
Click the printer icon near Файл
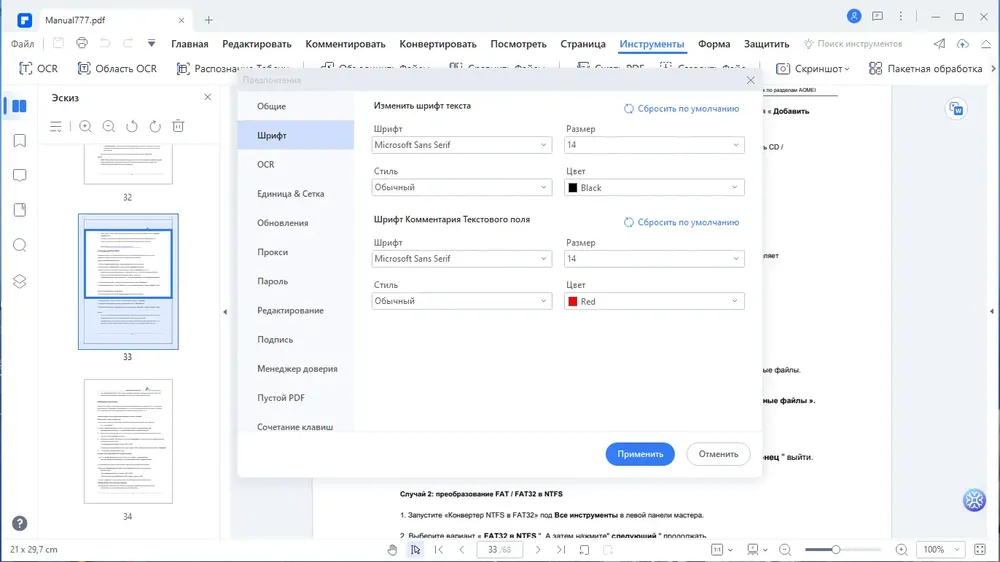[x=82, y=43]
